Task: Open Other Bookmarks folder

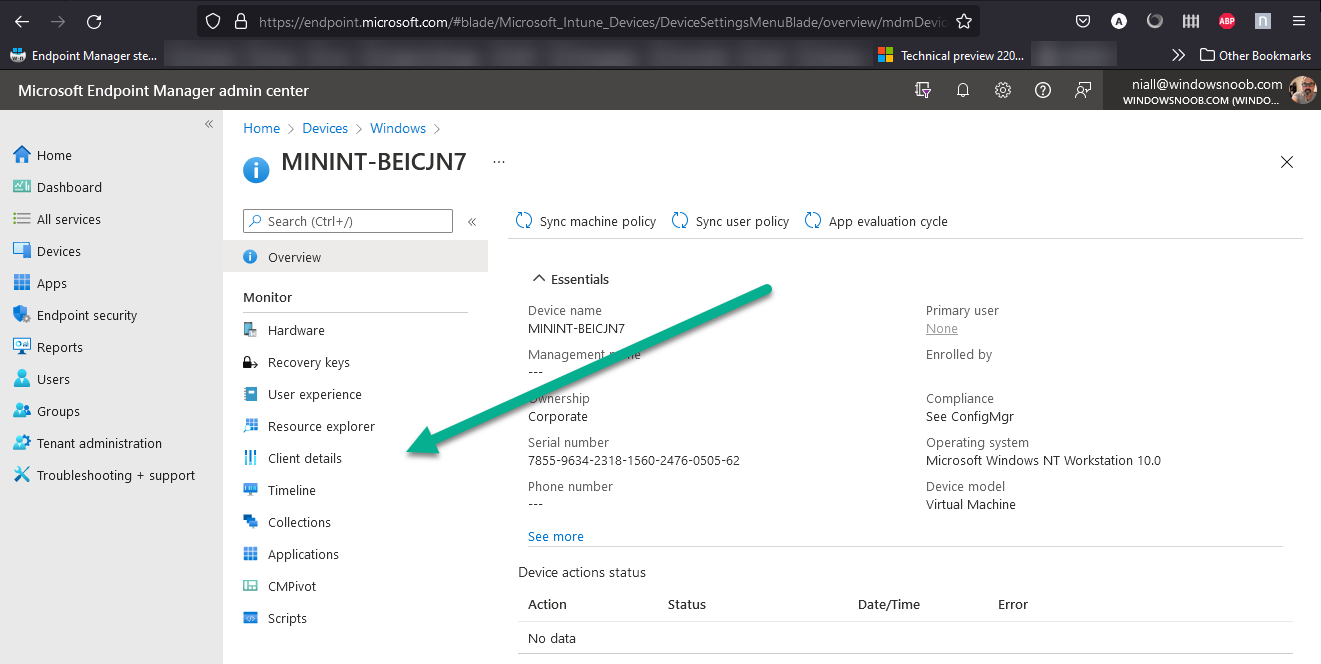Action: (1255, 56)
